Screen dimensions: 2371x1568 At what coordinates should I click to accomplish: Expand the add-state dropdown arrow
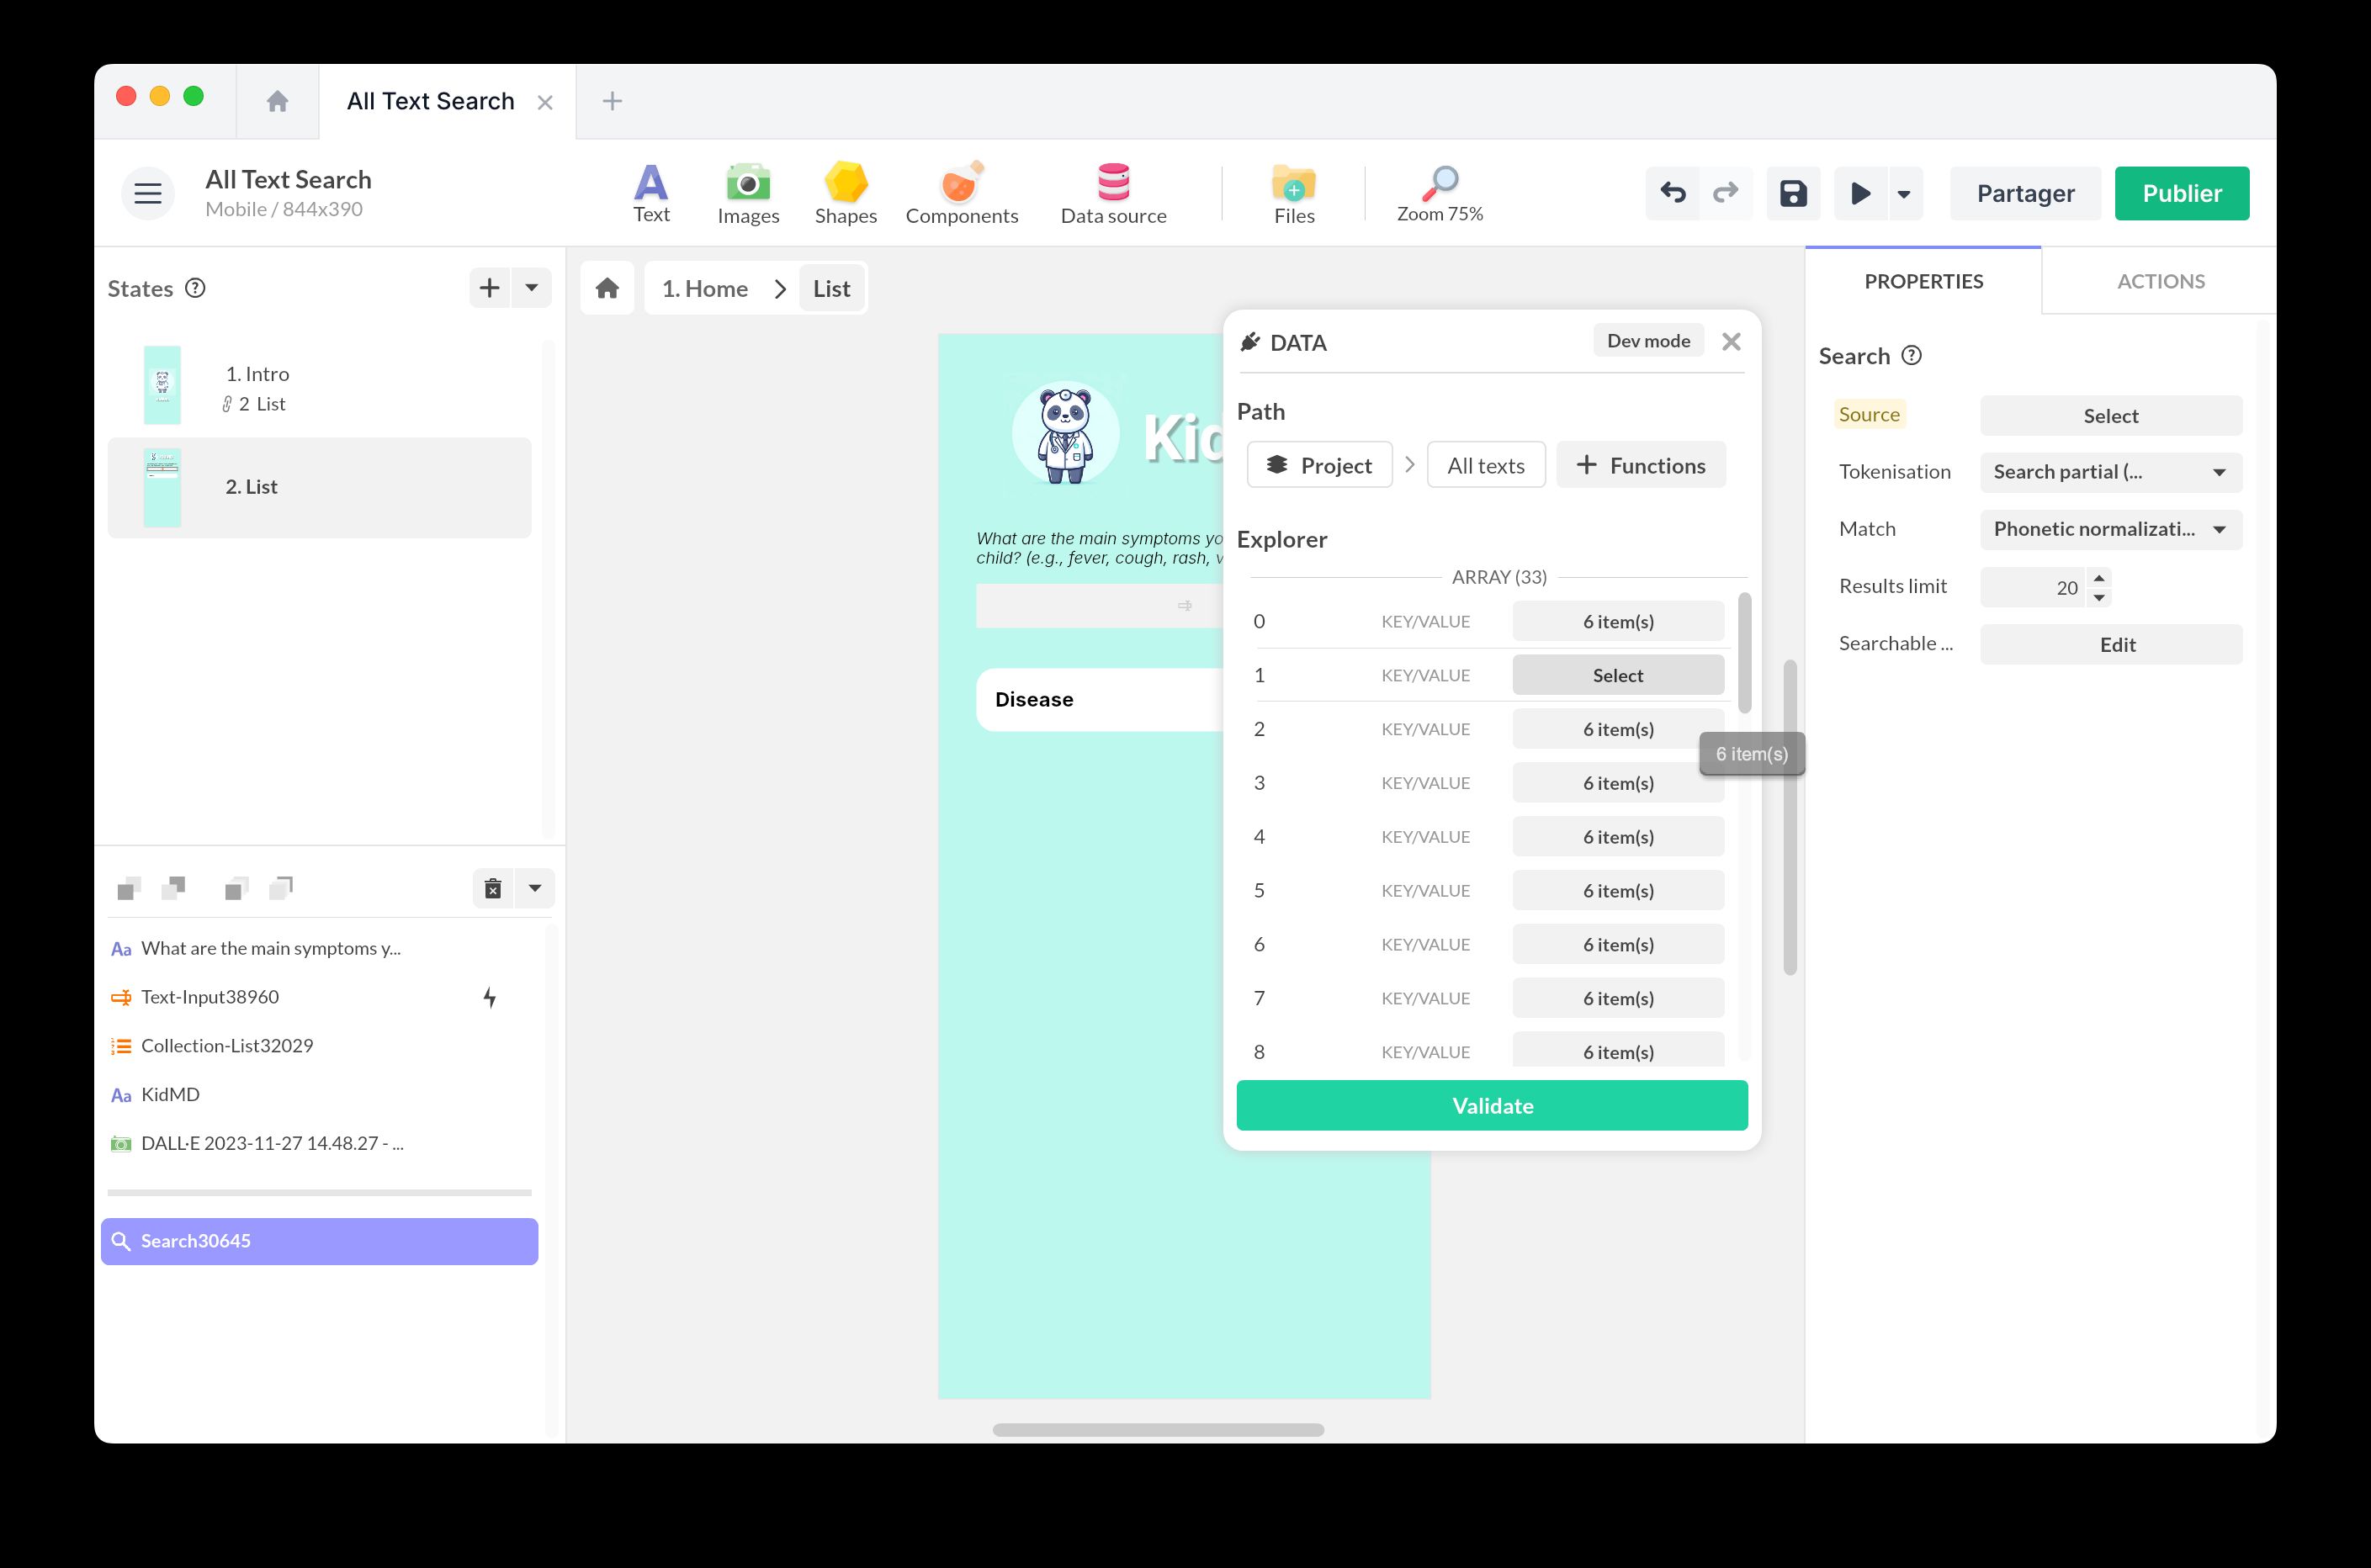pyautogui.click(x=531, y=288)
